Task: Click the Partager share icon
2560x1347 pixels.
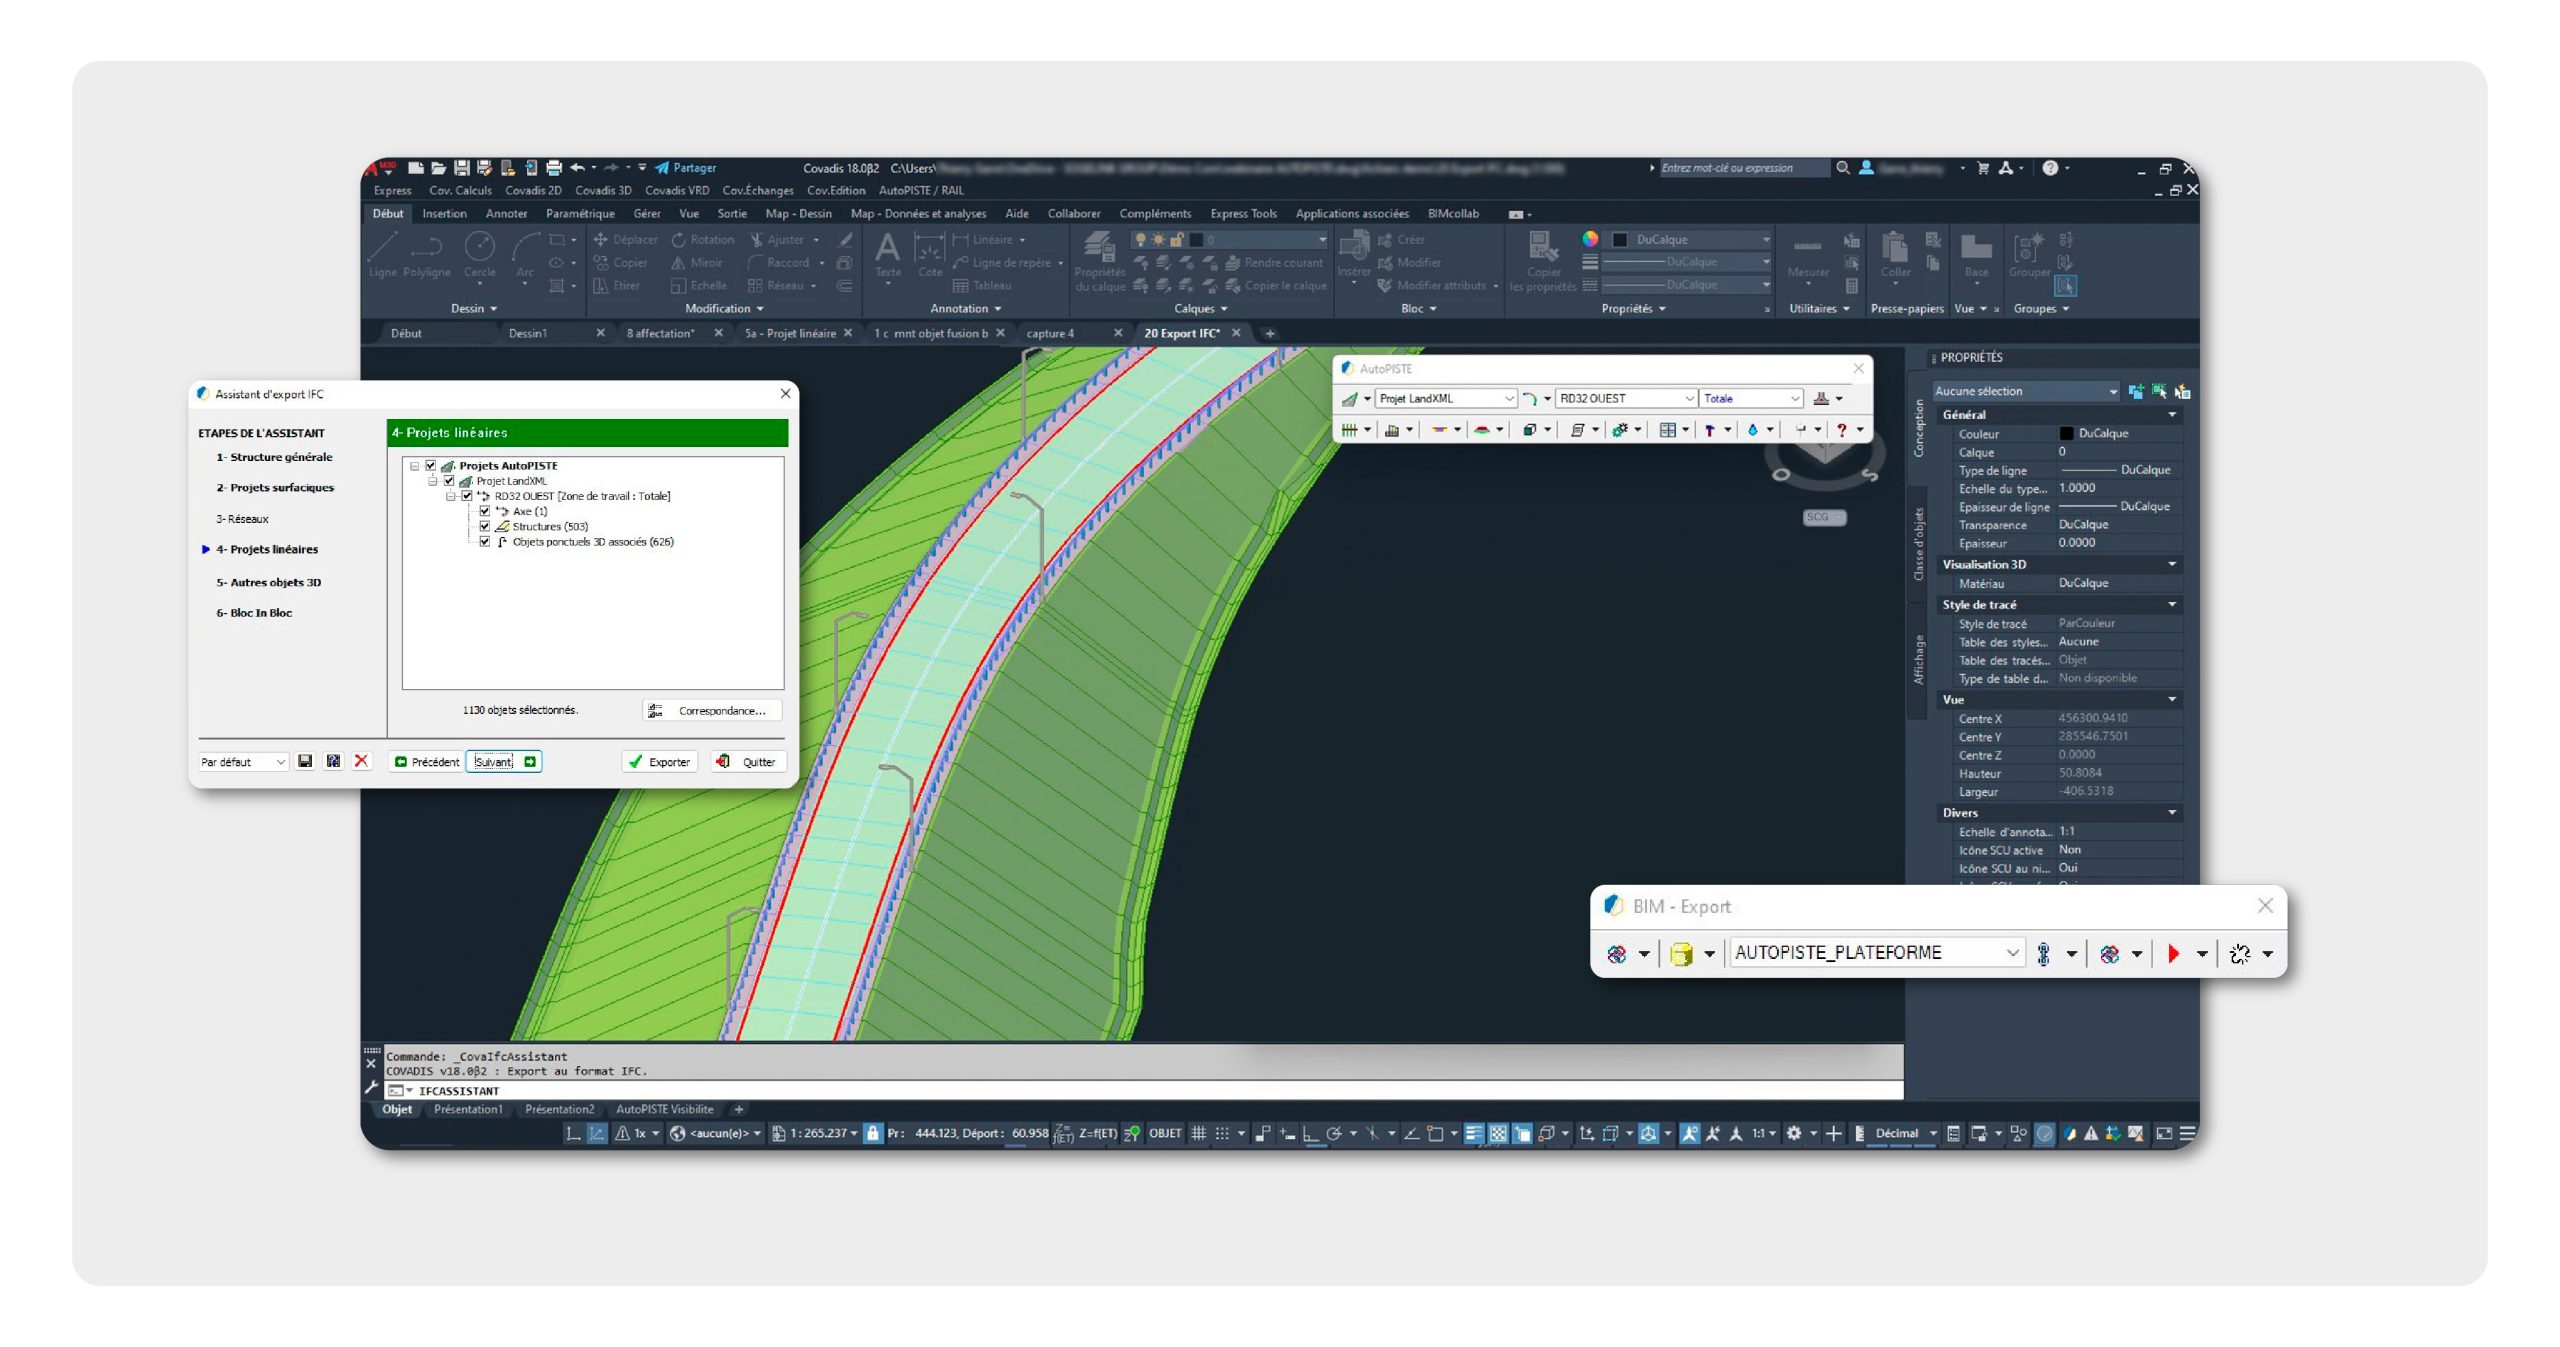Action: point(662,168)
